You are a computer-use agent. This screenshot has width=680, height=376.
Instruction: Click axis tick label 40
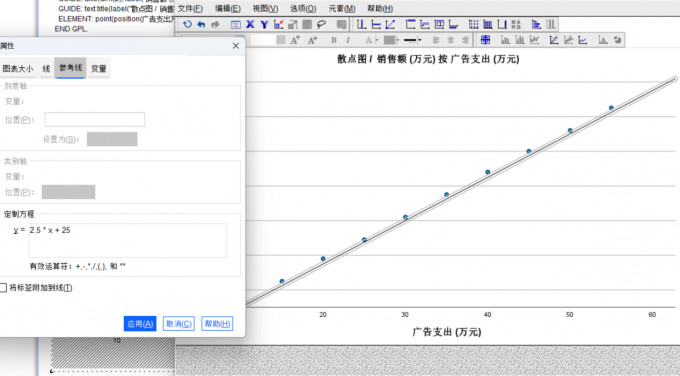coord(487,314)
